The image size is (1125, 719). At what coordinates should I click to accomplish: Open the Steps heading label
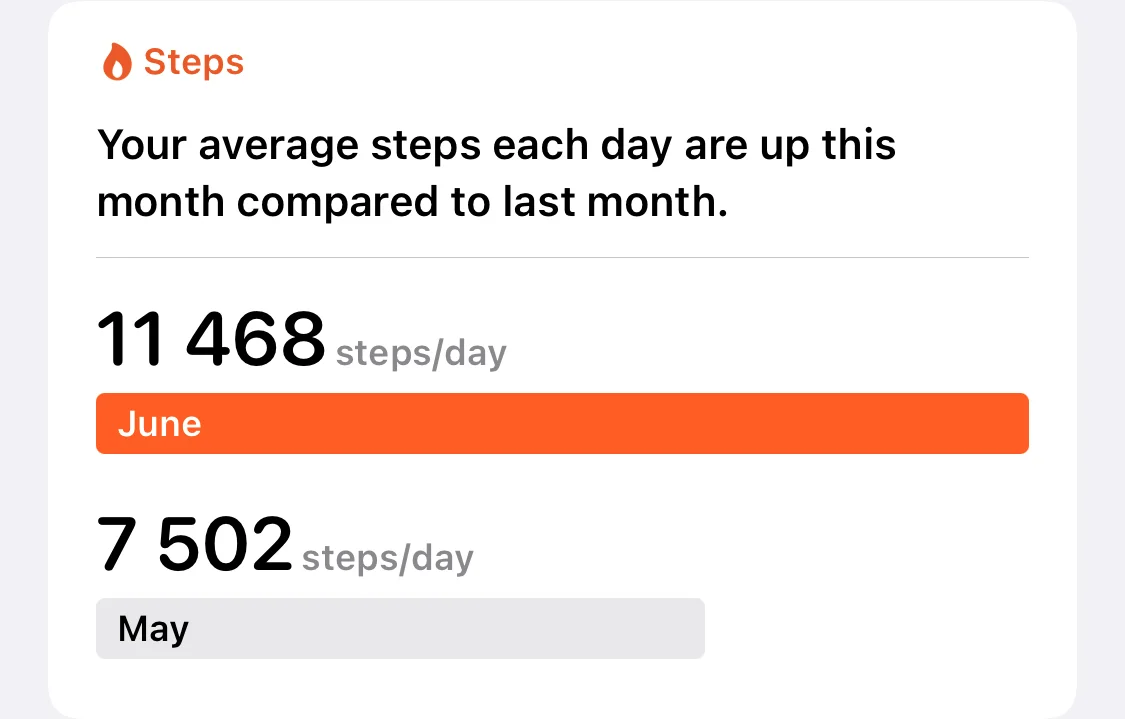[194, 62]
